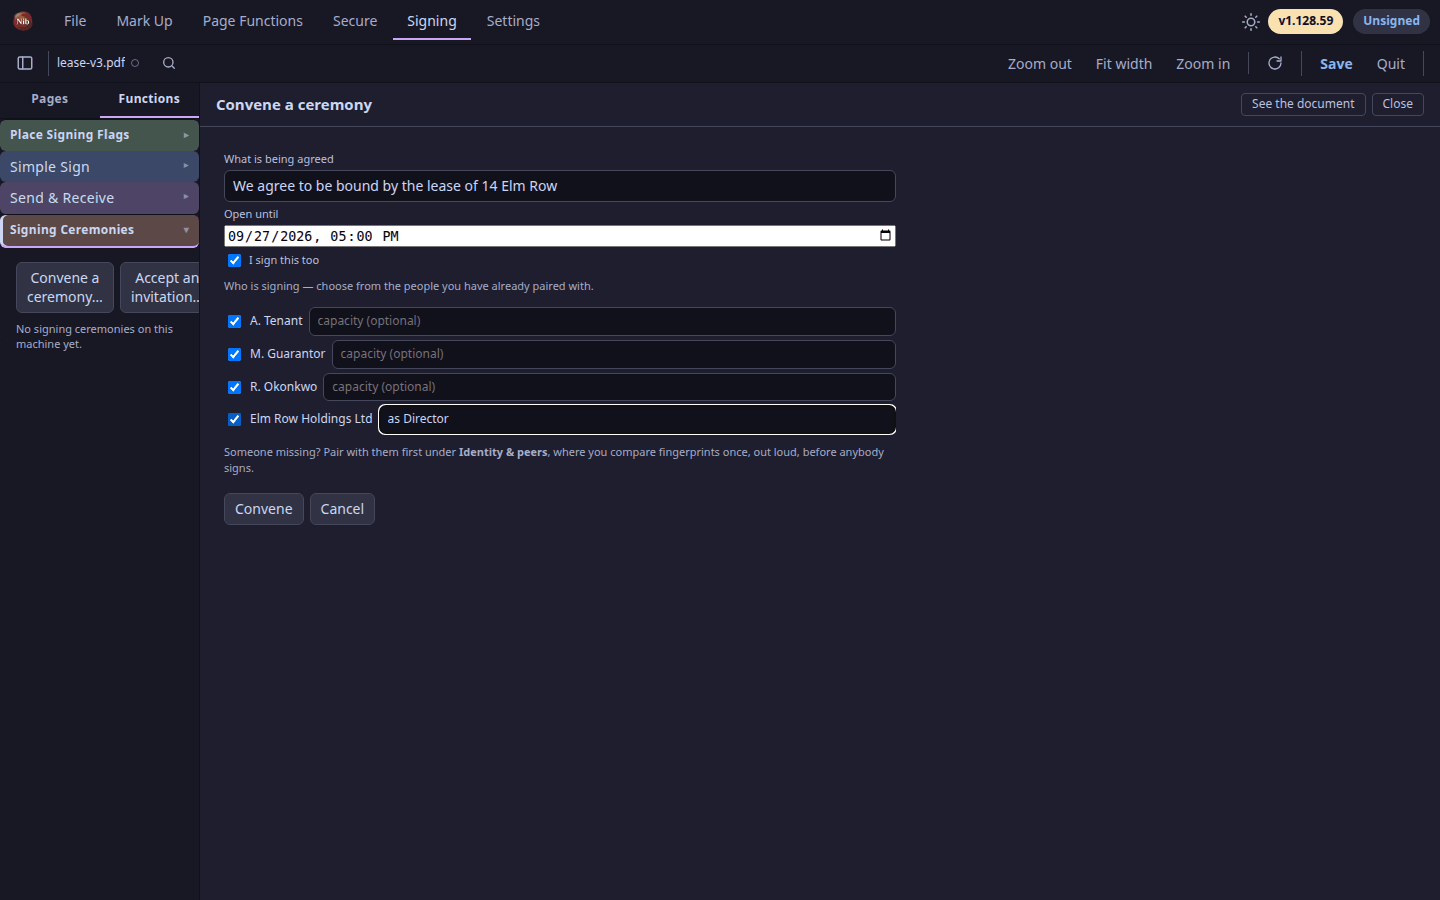The height and width of the screenshot is (900, 1440).
Task: Click the refresh/reload icon
Action: [x=1275, y=63]
